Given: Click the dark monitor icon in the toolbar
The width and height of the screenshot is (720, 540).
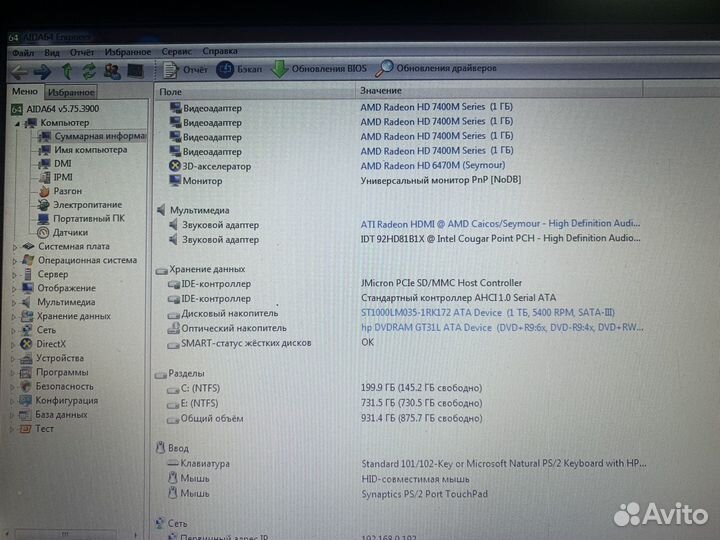Looking at the screenshot, I should pos(135,71).
